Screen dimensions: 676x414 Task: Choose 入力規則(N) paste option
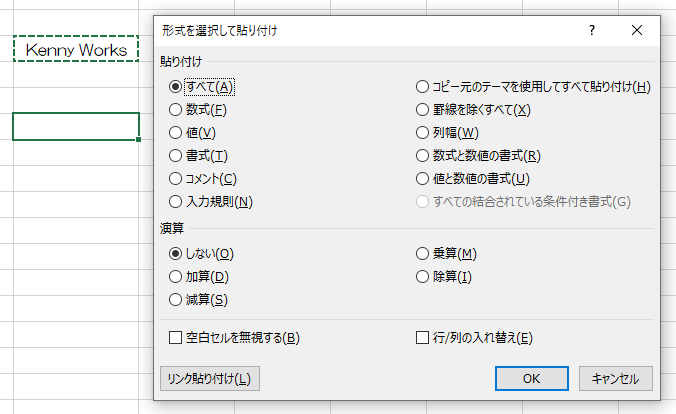point(176,201)
